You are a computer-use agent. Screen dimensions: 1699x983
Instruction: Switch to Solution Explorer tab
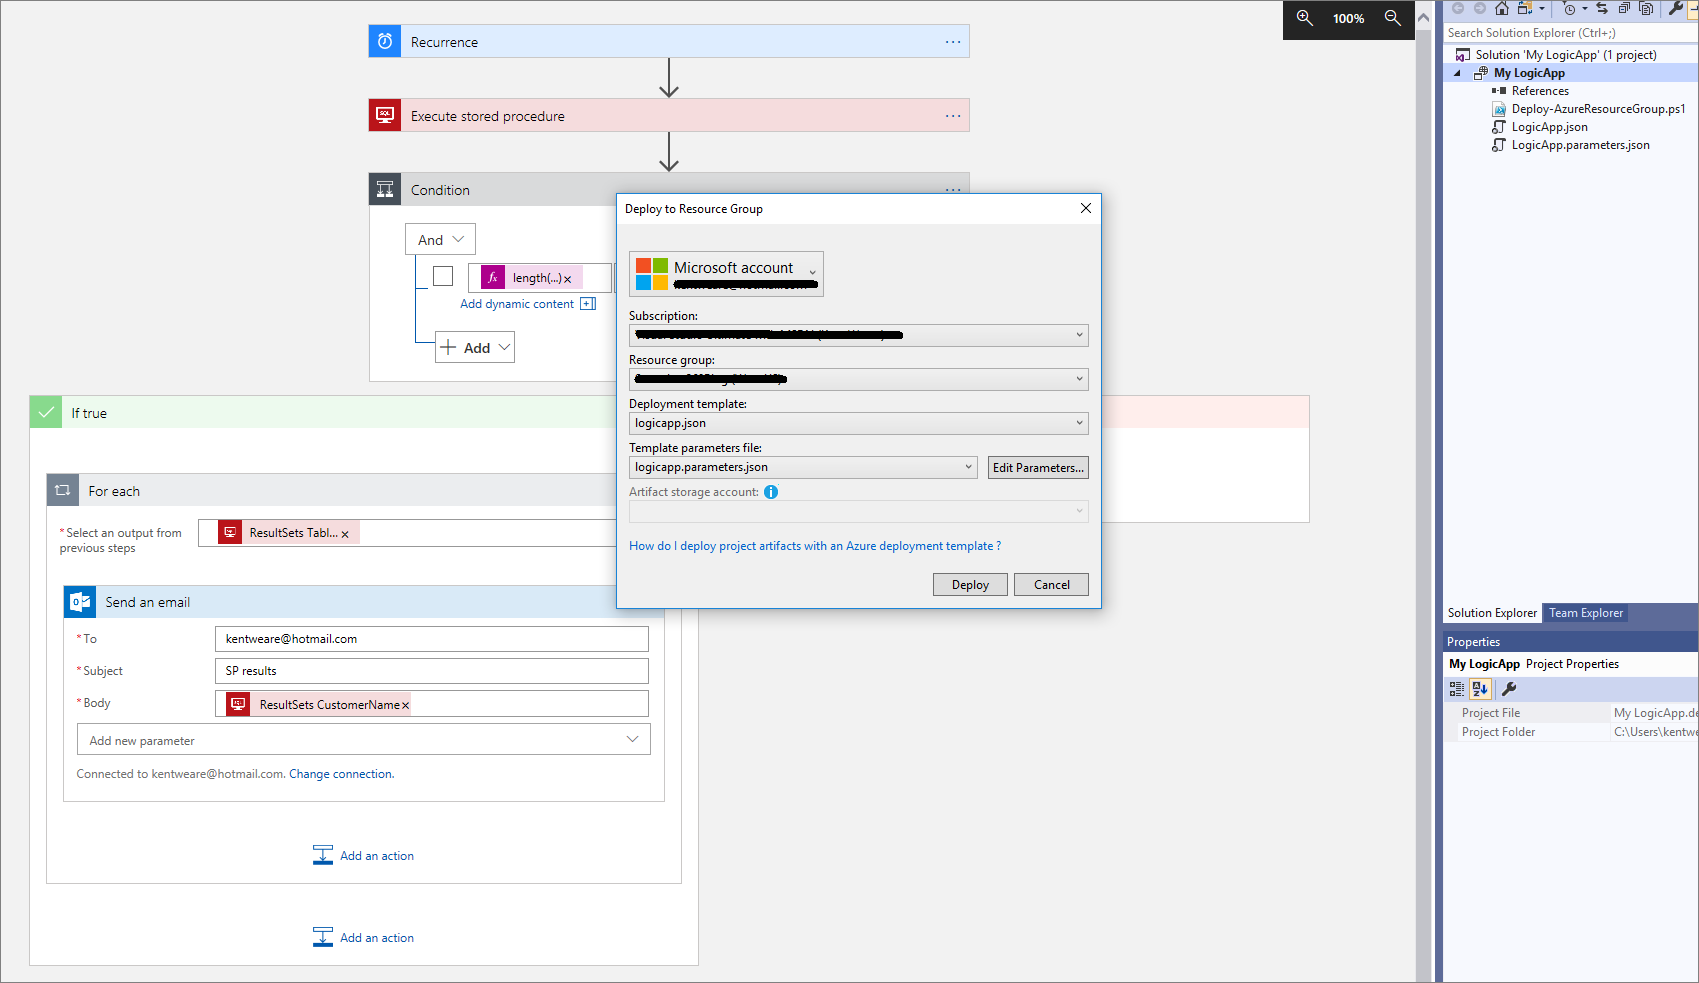(1492, 613)
